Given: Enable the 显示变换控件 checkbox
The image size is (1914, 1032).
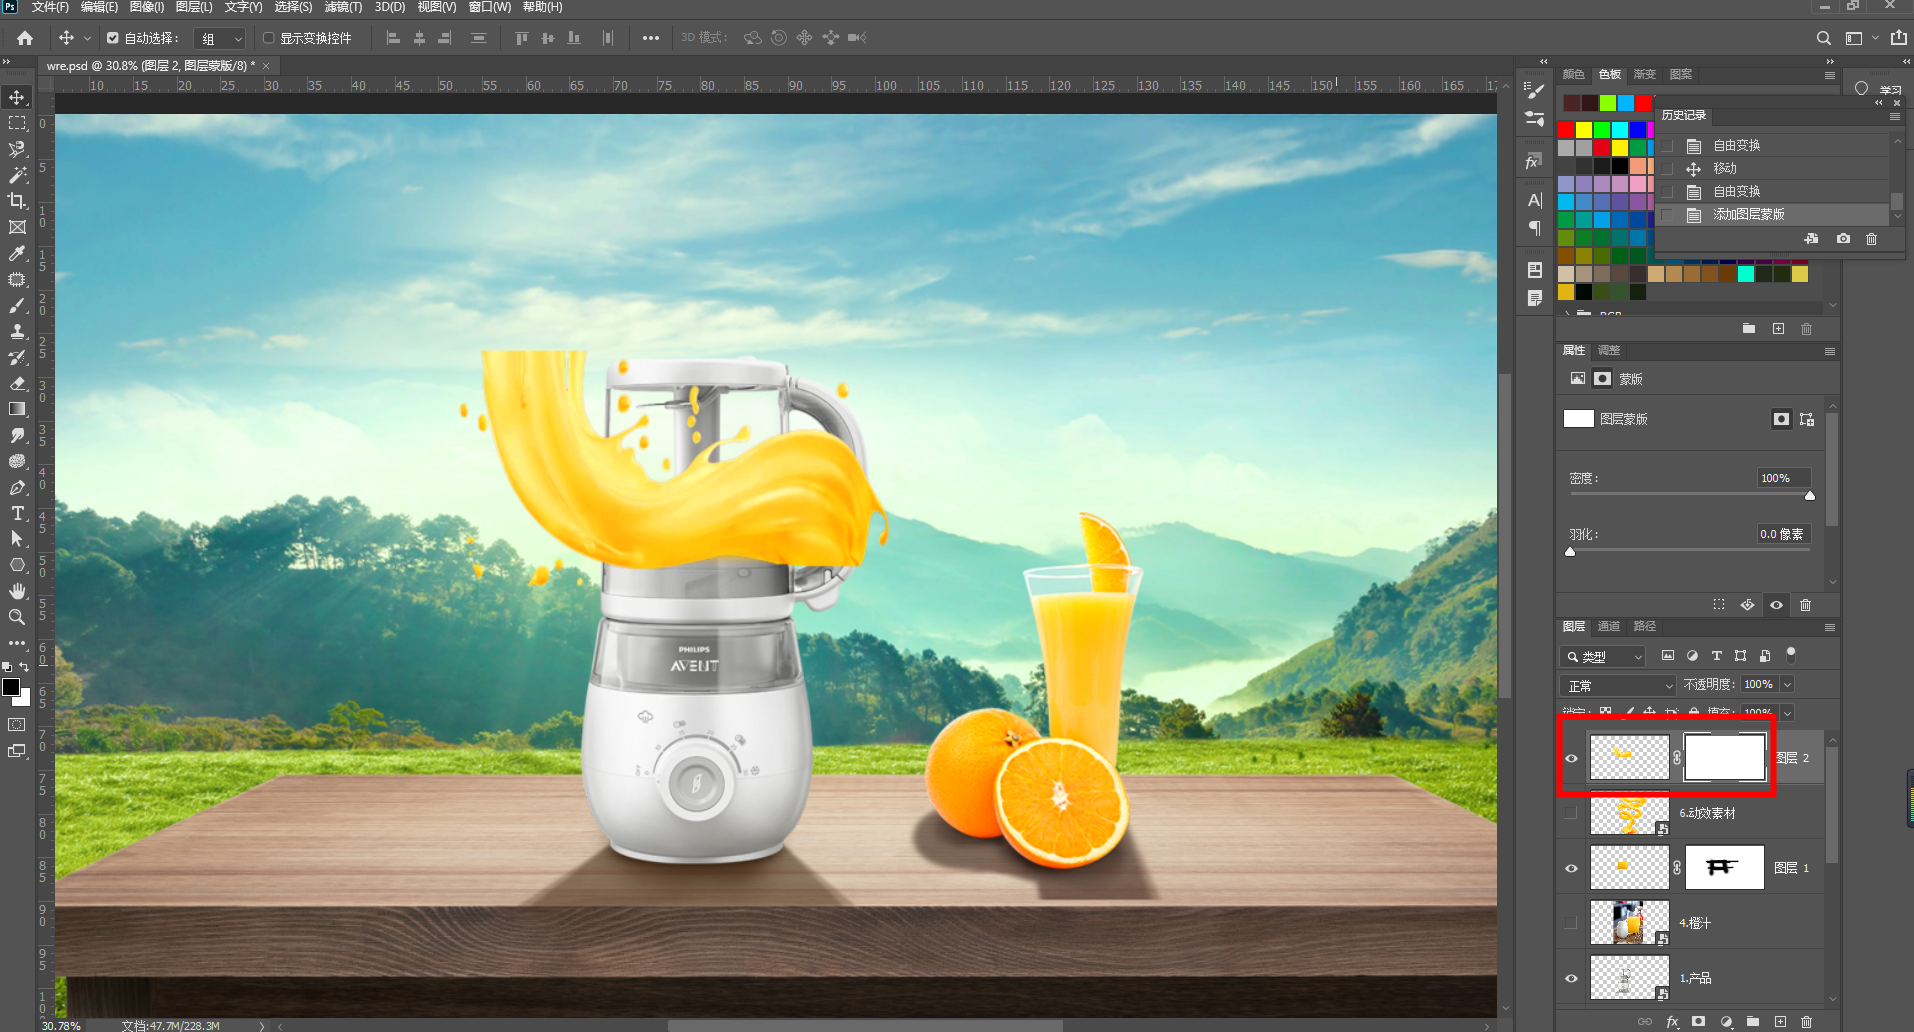Looking at the screenshot, I should [268, 38].
